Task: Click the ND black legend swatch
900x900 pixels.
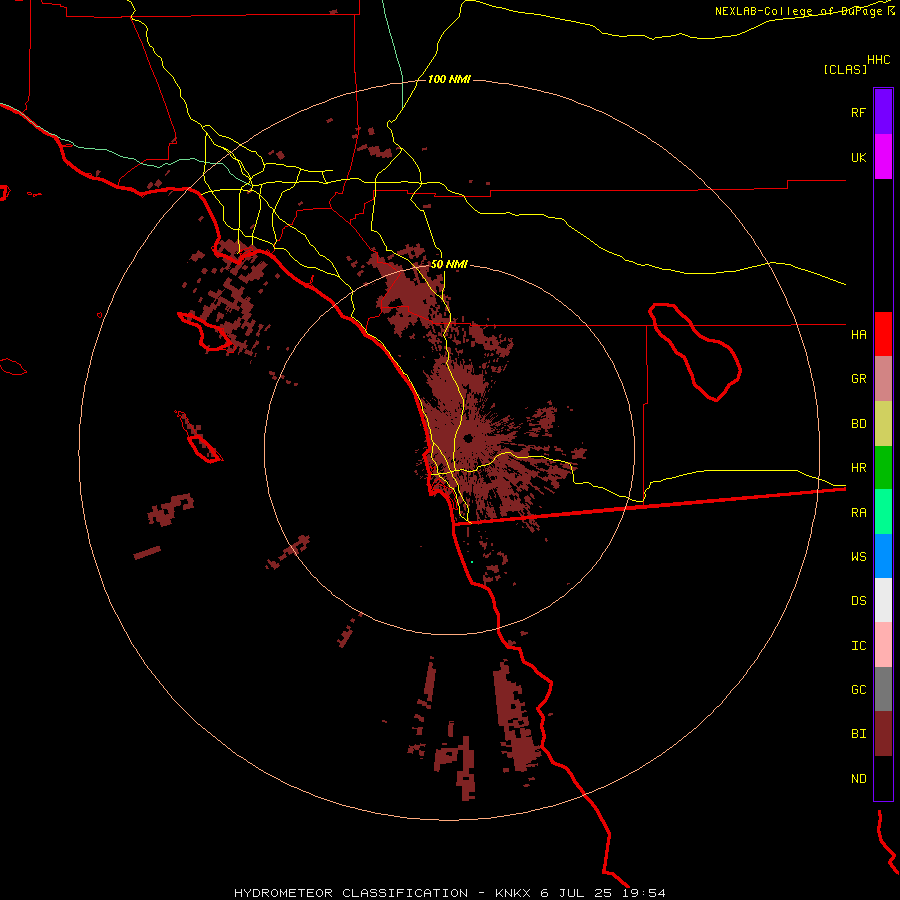Action: (883, 778)
